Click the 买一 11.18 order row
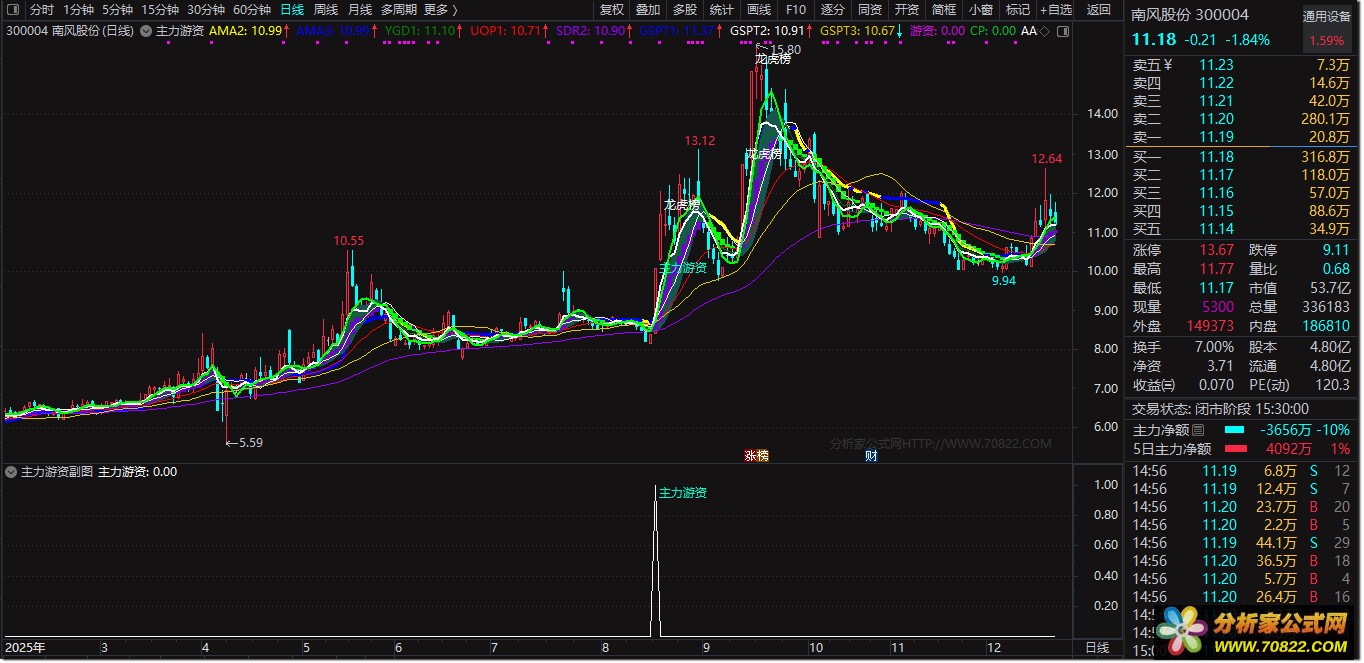Image resolution: width=1364 pixels, height=663 pixels. pos(1241,157)
